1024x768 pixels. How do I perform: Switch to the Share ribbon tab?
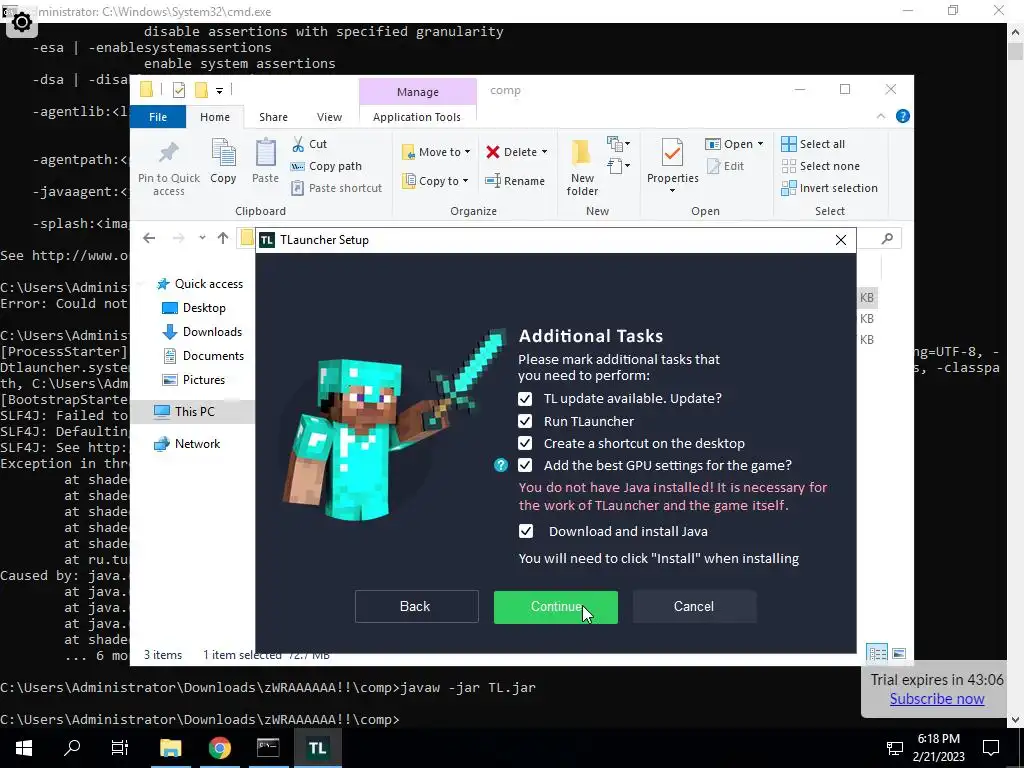coord(273,117)
